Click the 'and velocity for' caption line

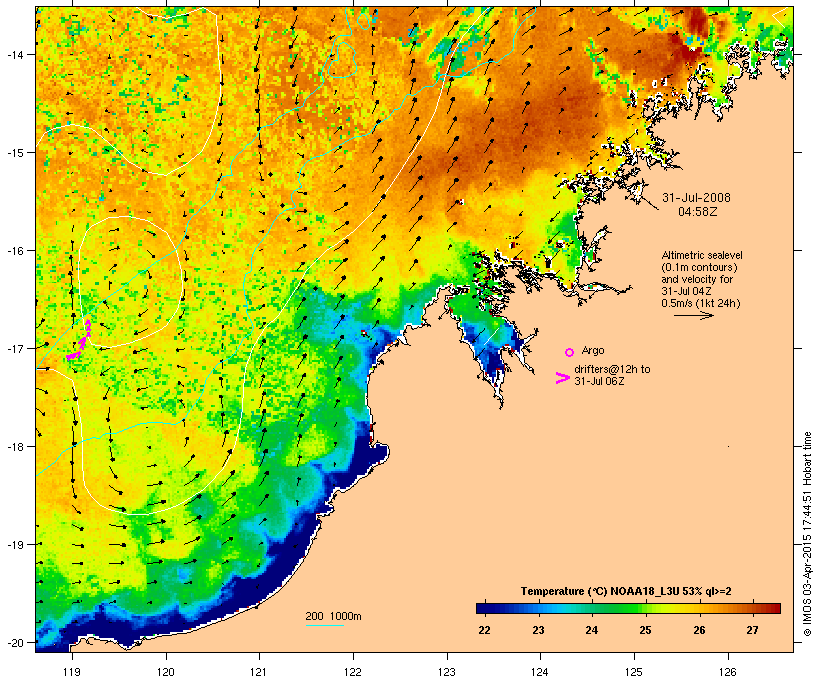[697, 279]
